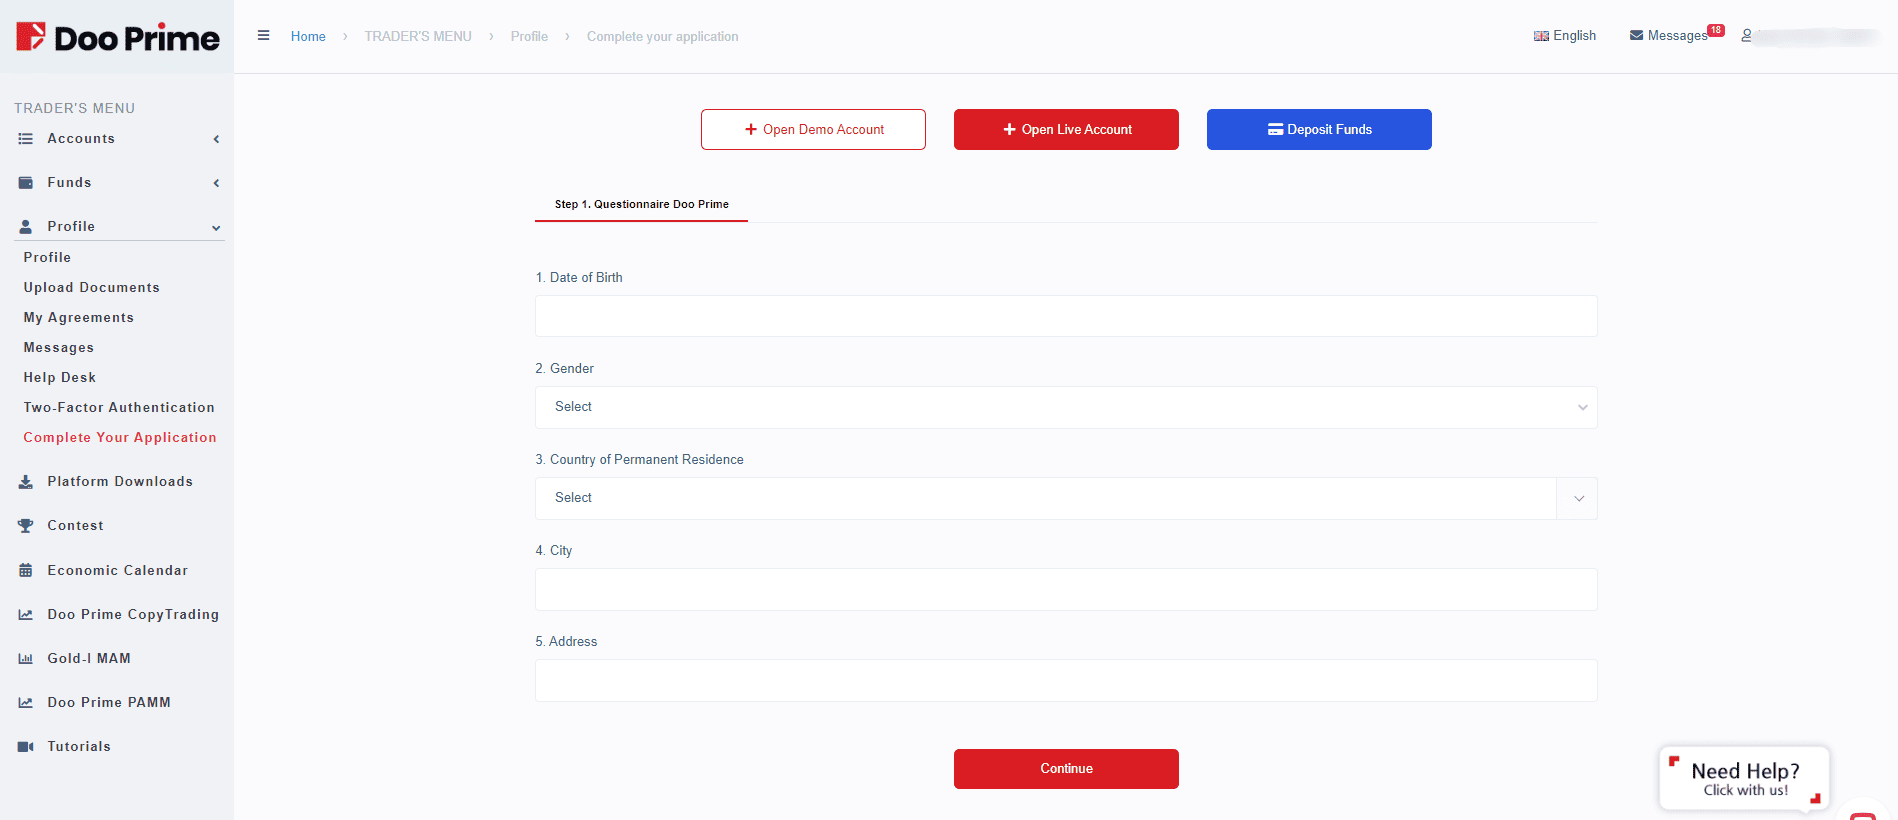Open Help Desk menu item

[x=60, y=377]
